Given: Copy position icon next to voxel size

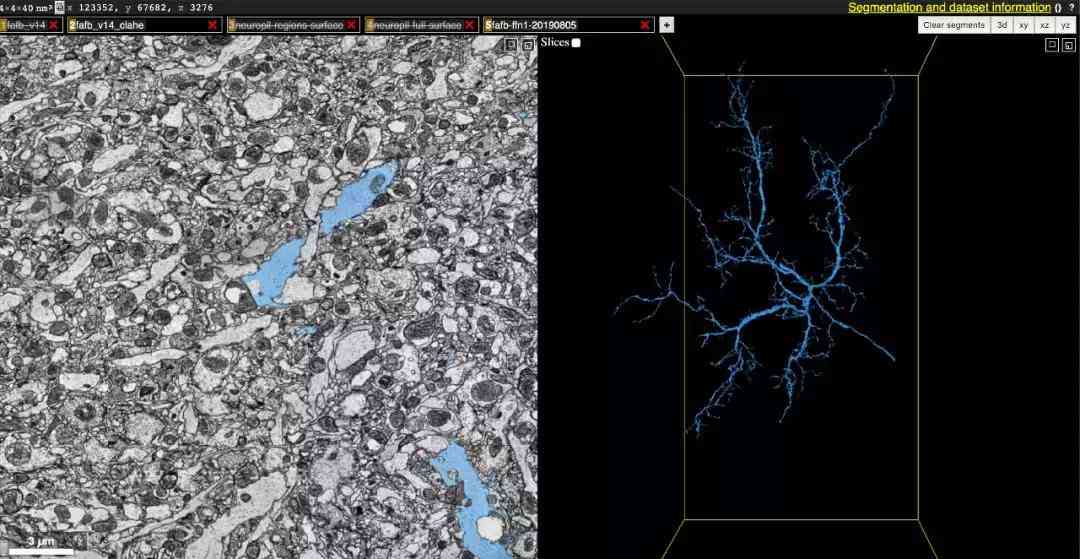Looking at the screenshot, I should [59, 8].
